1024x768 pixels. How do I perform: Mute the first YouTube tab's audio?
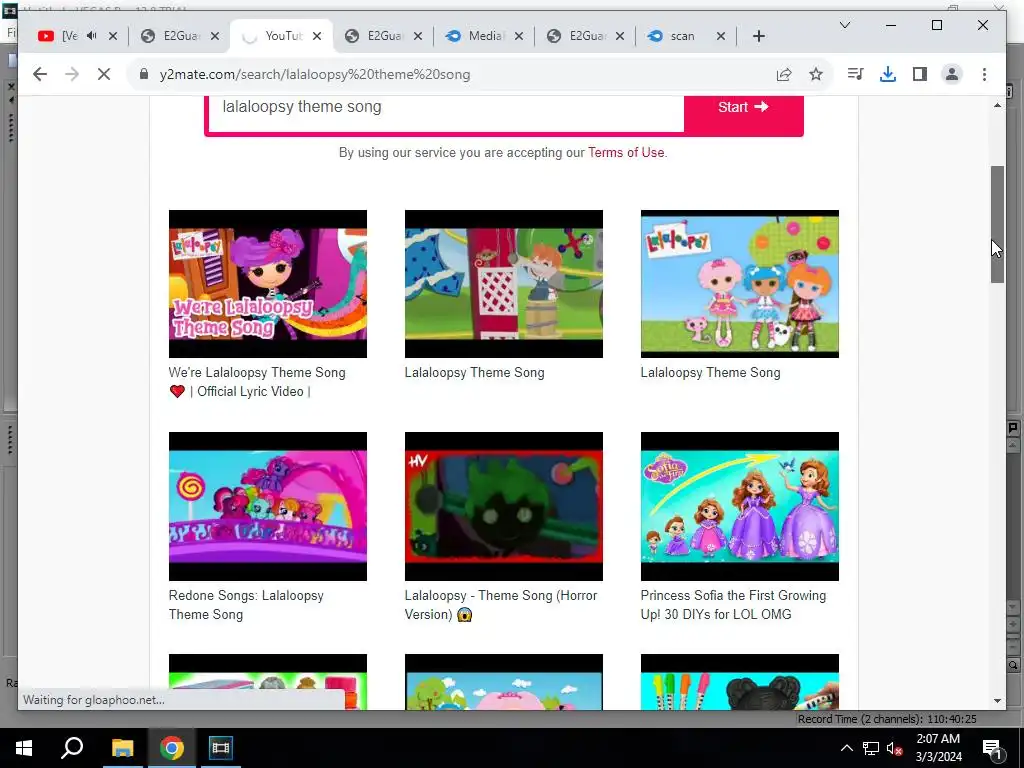tap(91, 36)
